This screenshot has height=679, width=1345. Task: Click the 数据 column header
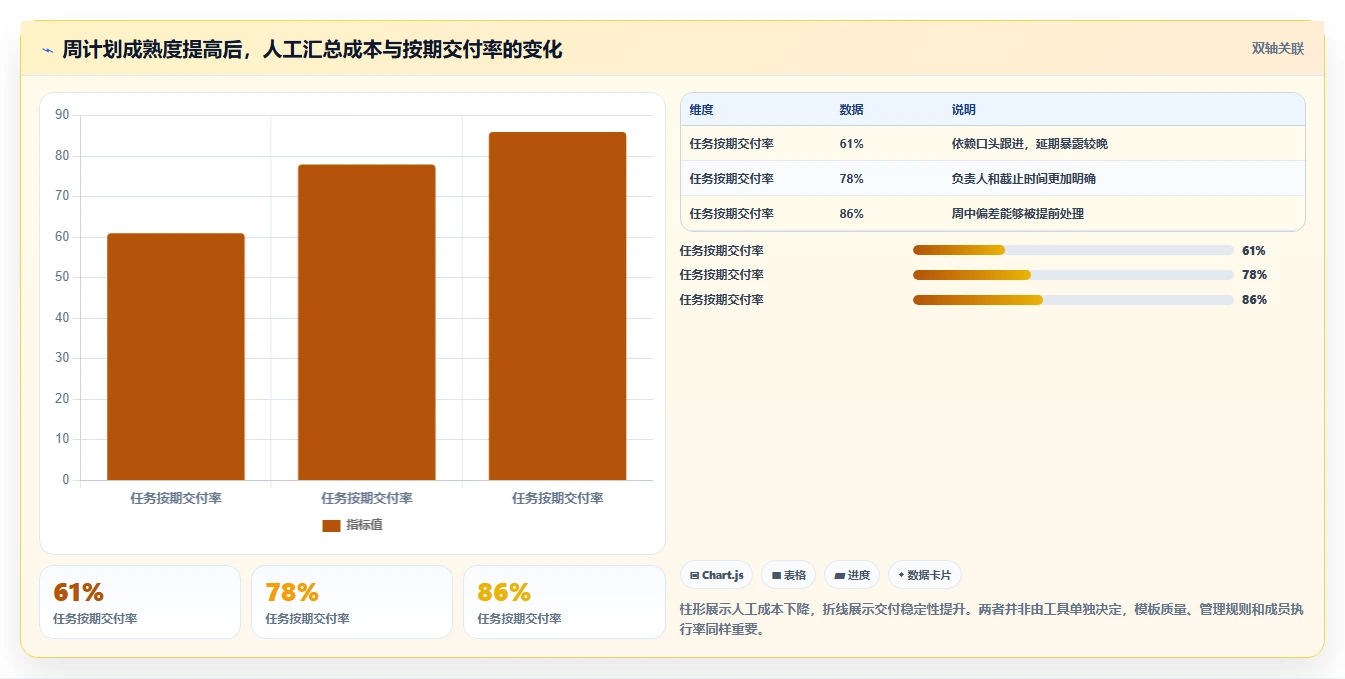pos(852,110)
